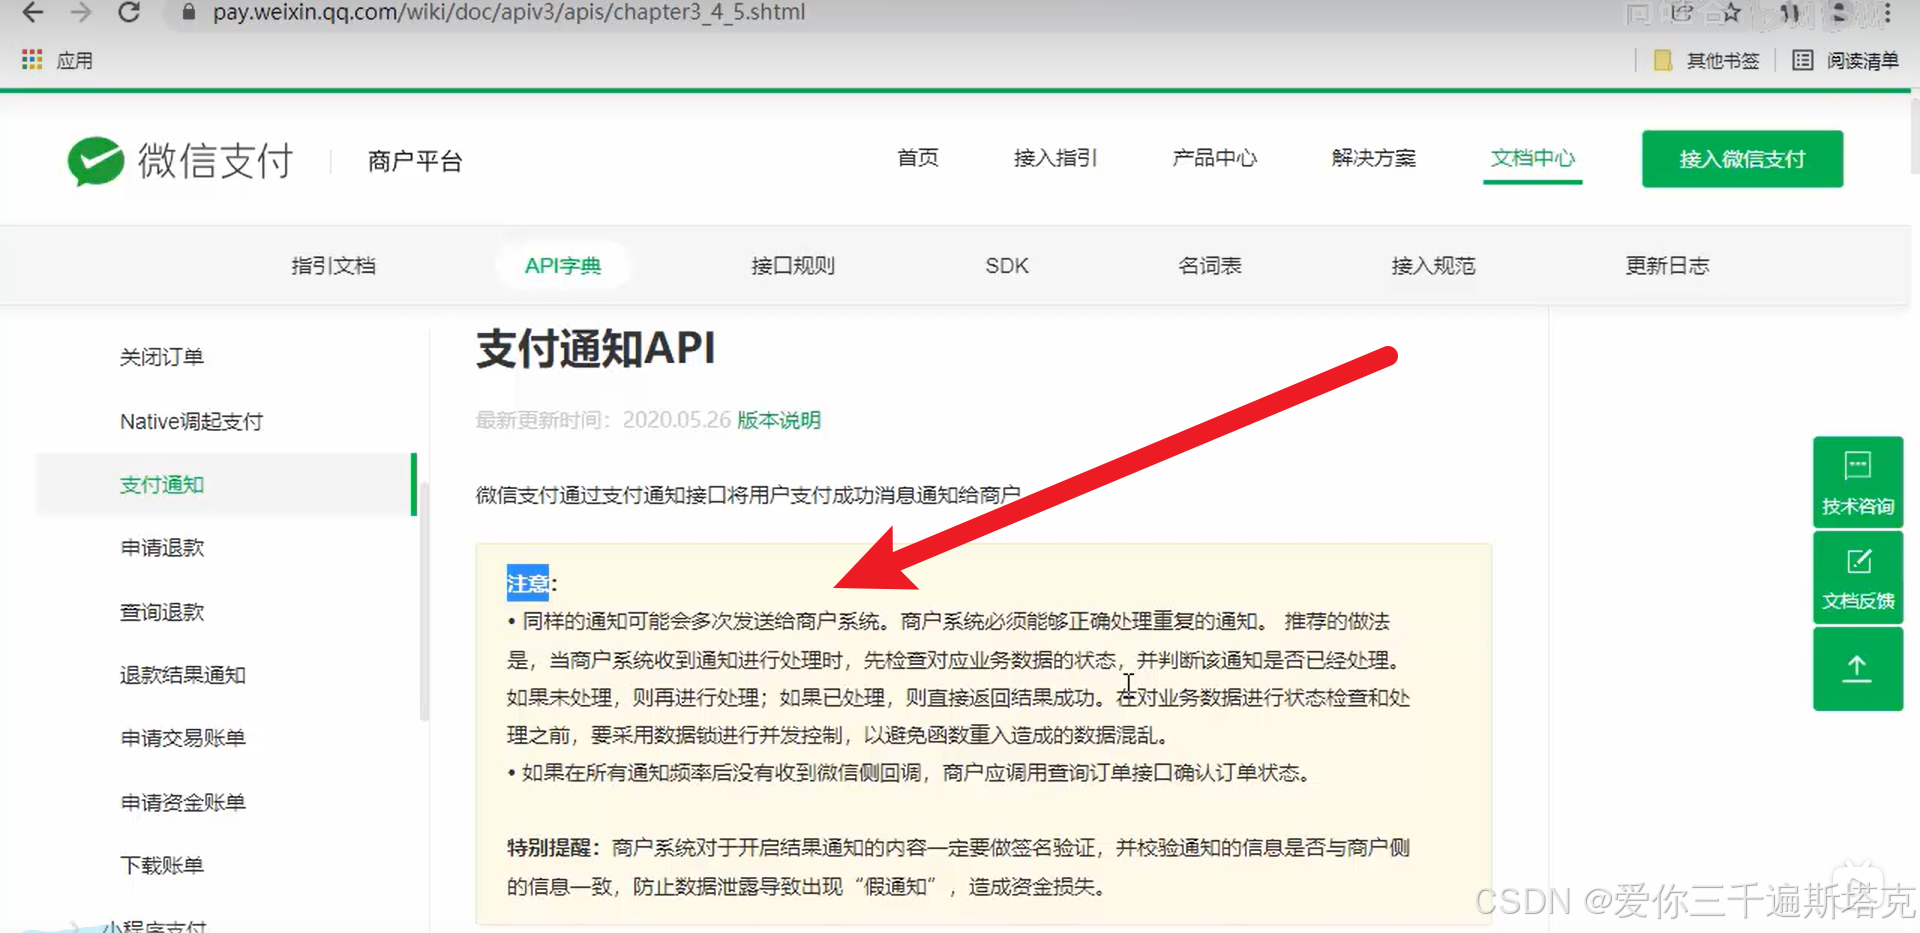Click the 接入微信支付 green button
The image size is (1920, 933).
tap(1742, 159)
